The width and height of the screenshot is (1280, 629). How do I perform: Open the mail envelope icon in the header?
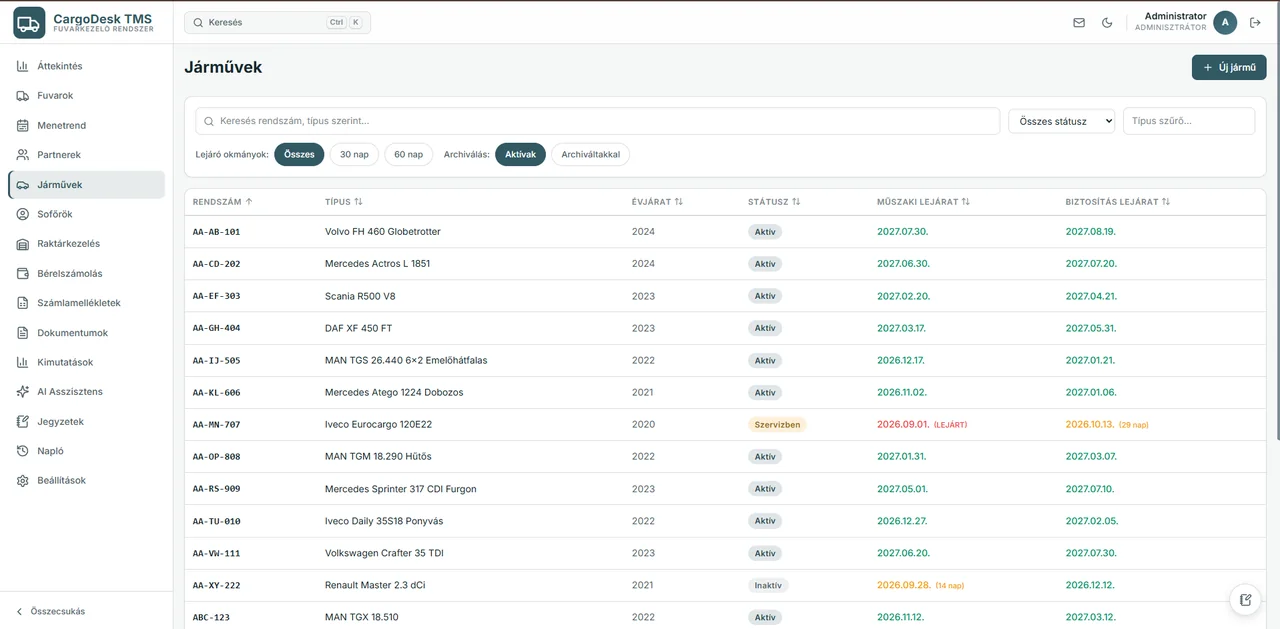(1079, 23)
